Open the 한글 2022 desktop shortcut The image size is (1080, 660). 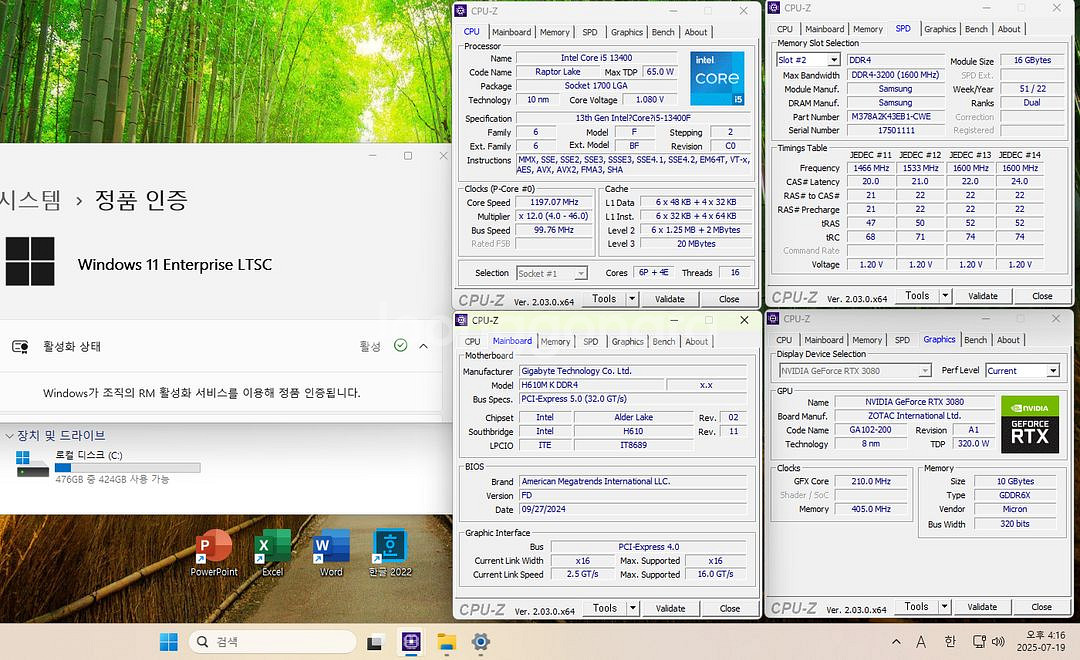(390, 553)
